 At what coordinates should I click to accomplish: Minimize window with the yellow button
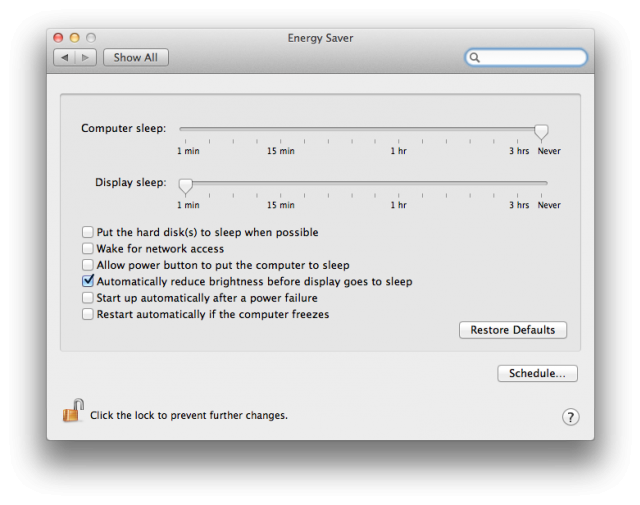(75, 38)
